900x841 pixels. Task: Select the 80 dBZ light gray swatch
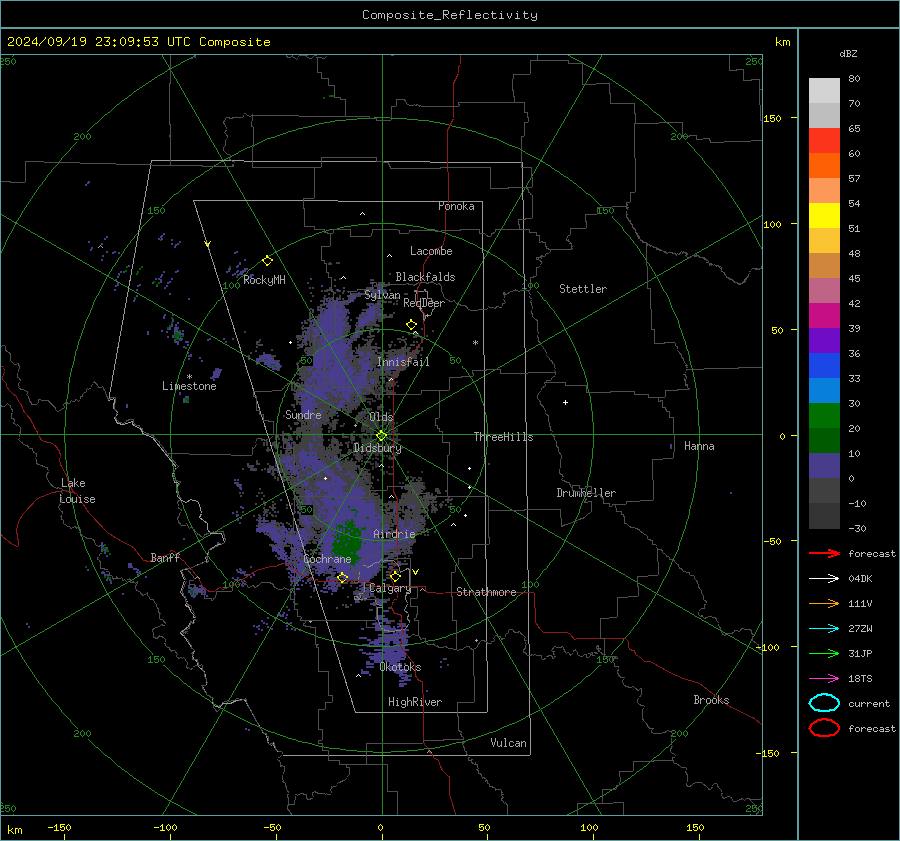pos(824,91)
